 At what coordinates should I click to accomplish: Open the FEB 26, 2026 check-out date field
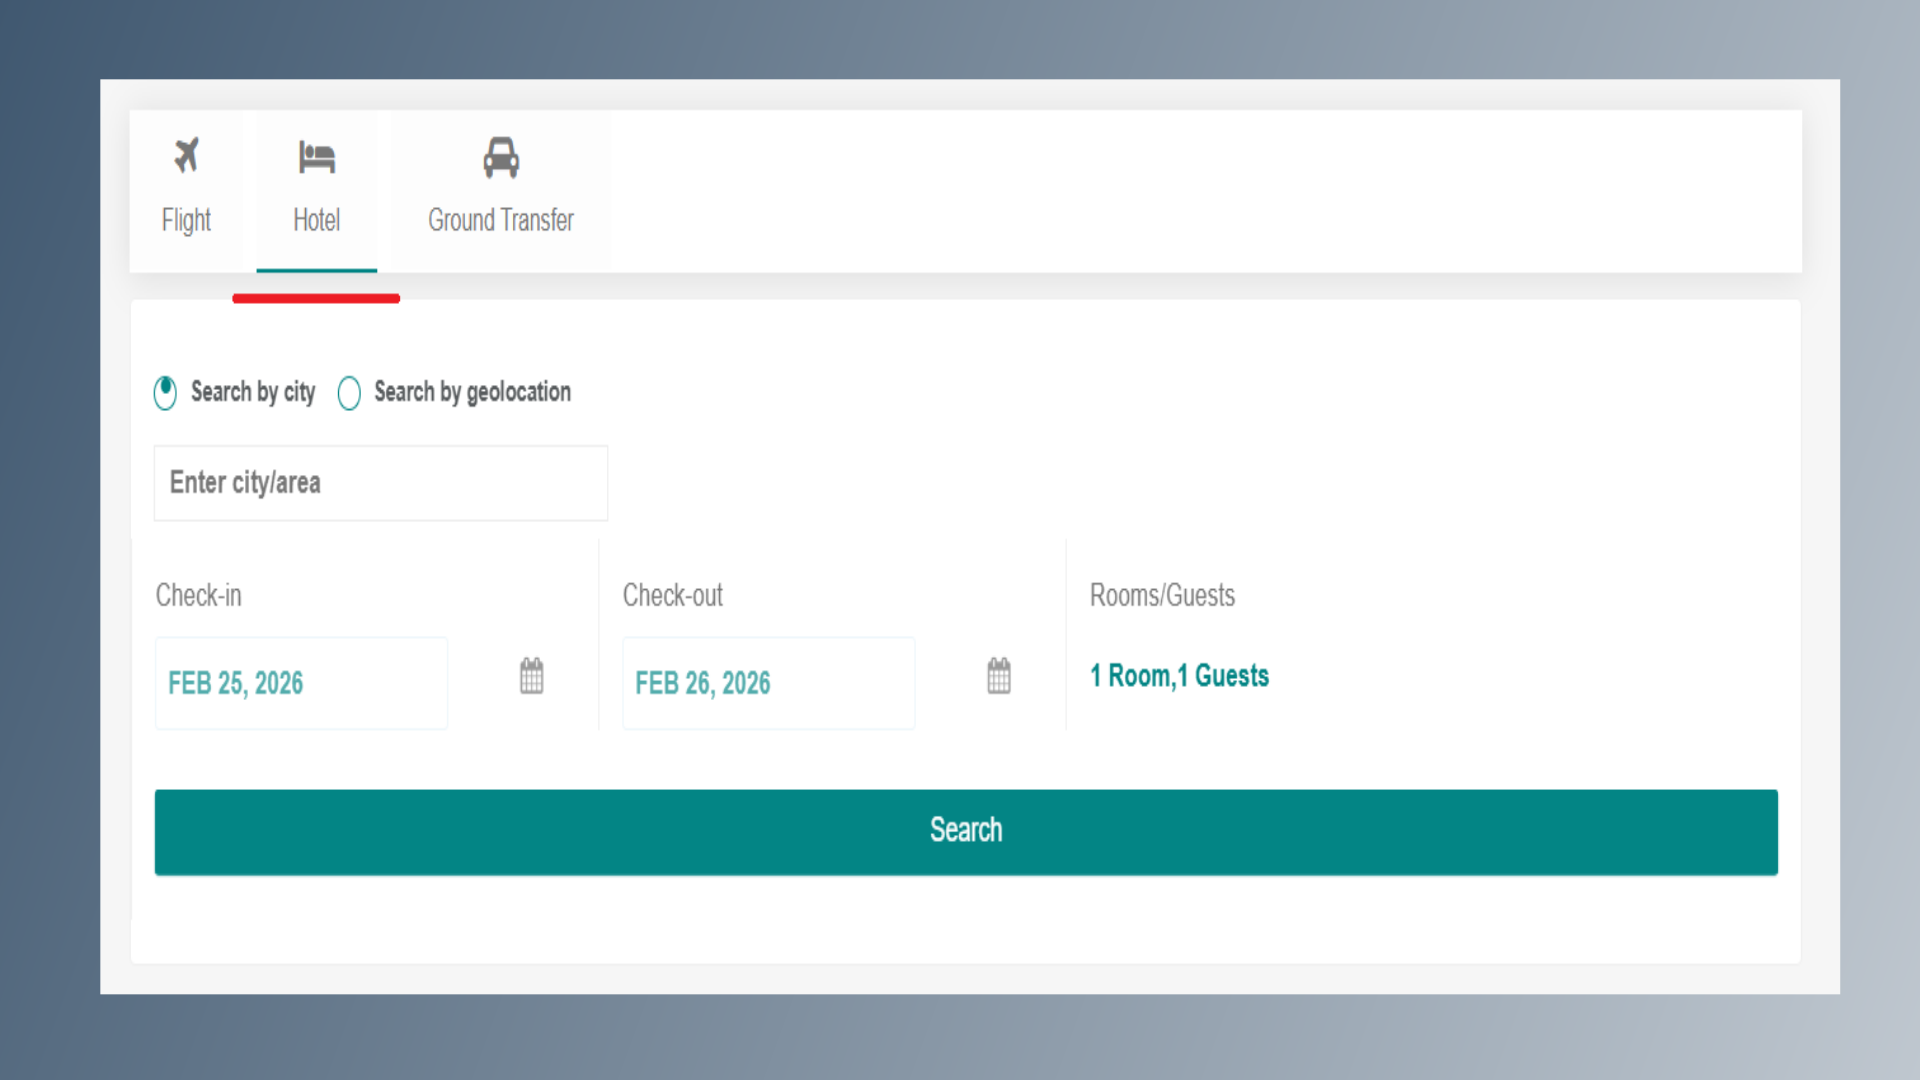[x=768, y=683]
